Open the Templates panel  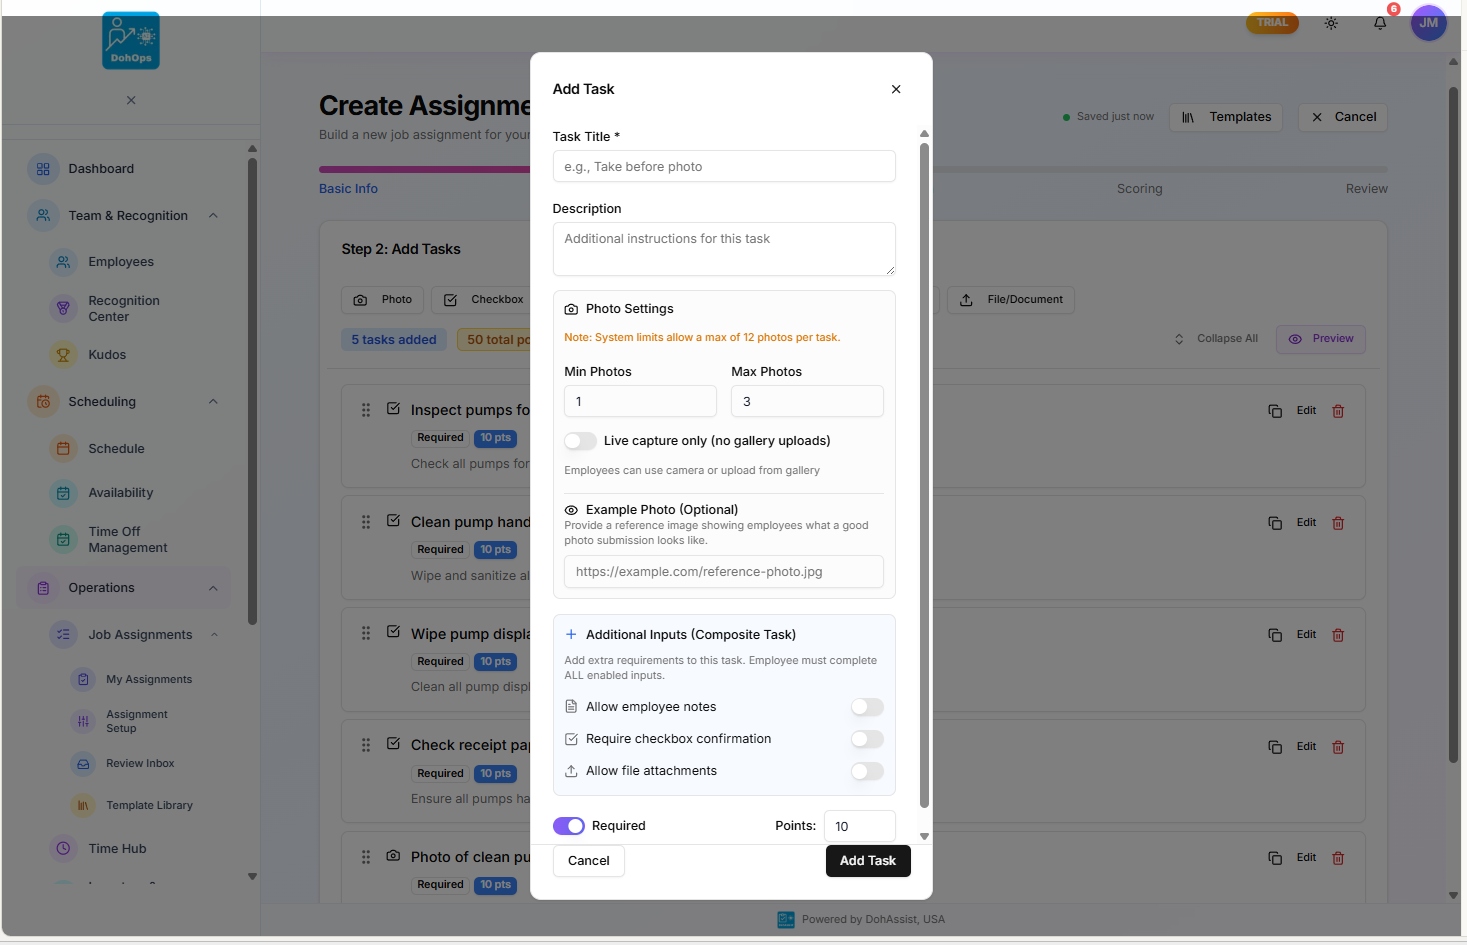(x=1226, y=117)
